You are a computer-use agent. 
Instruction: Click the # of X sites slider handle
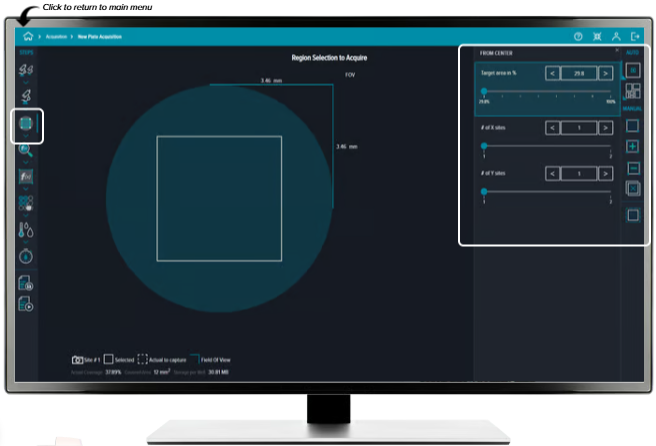(x=484, y=146)
